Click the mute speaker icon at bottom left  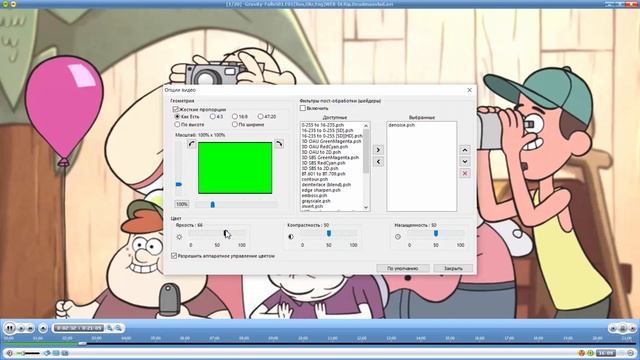coord(9,353)
